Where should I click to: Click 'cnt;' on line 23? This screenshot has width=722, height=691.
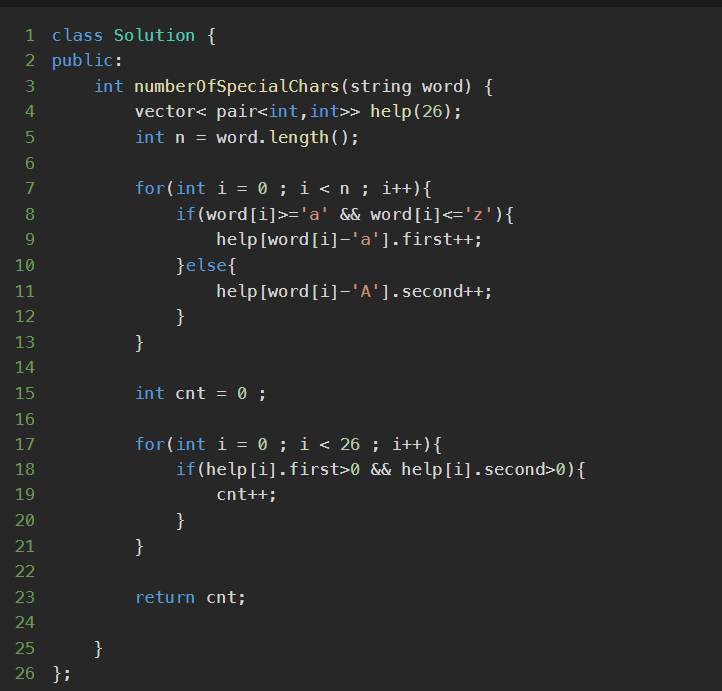point(226,598)
